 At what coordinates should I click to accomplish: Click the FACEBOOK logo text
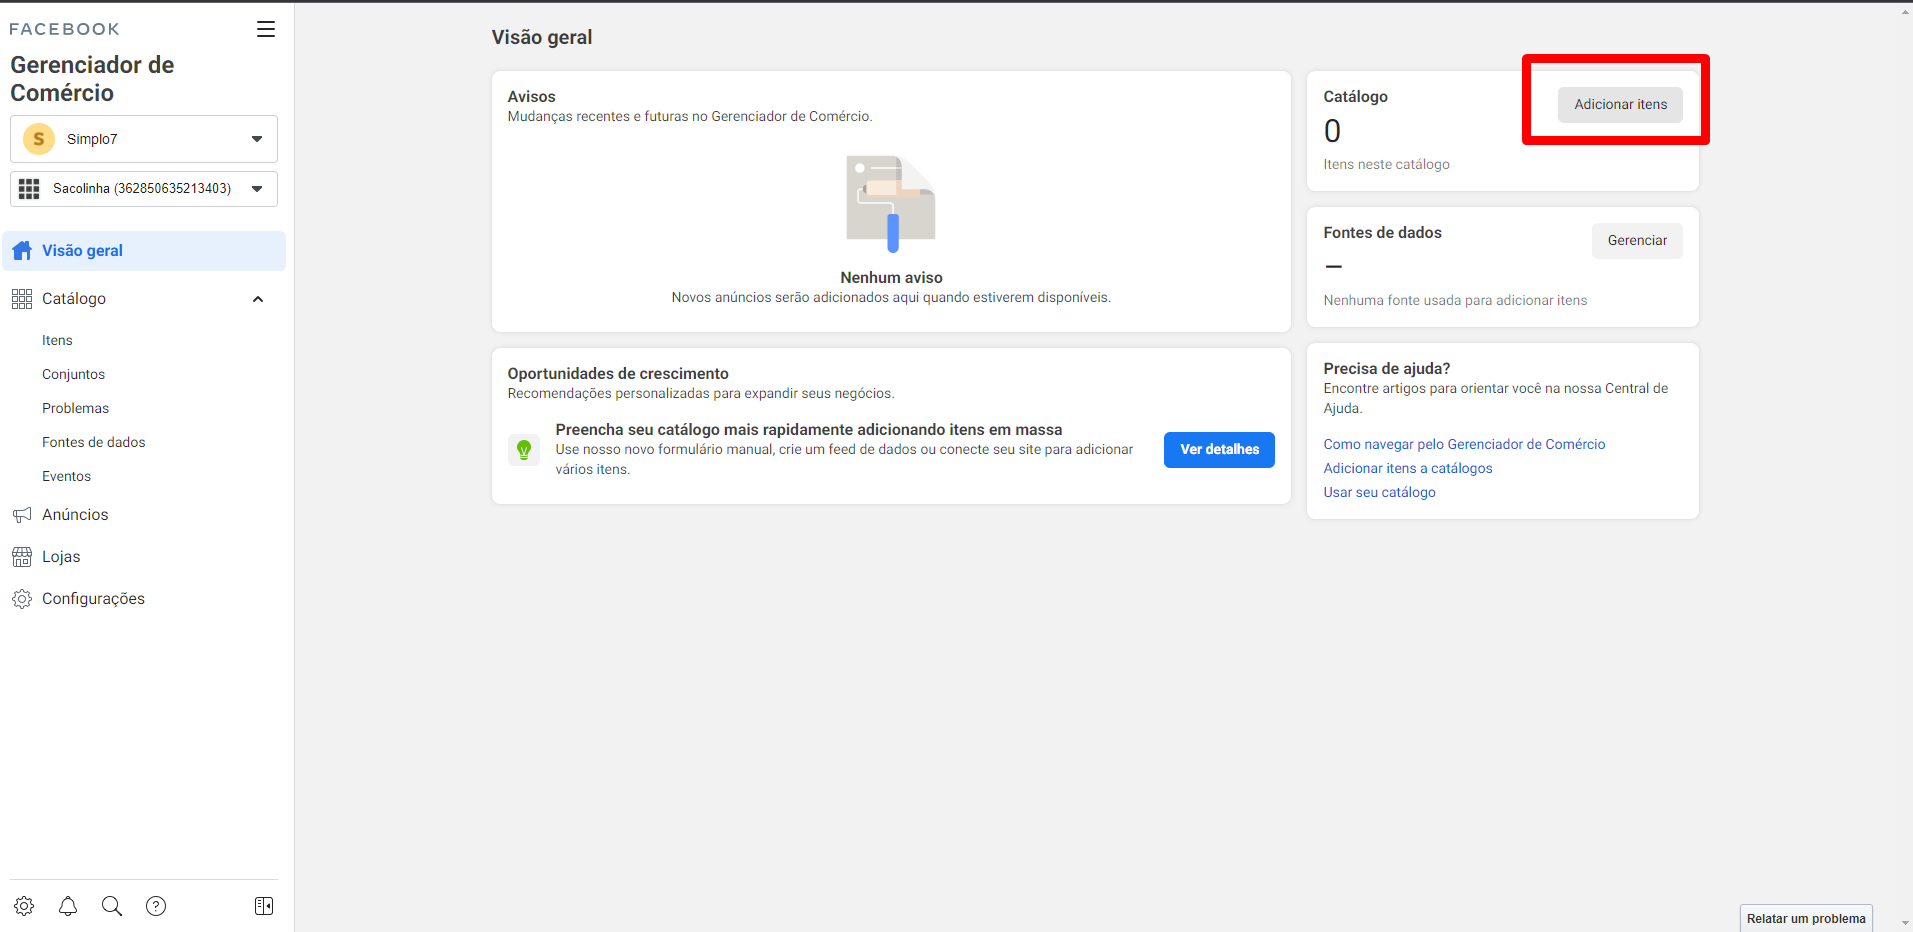(x=64, y=30)
